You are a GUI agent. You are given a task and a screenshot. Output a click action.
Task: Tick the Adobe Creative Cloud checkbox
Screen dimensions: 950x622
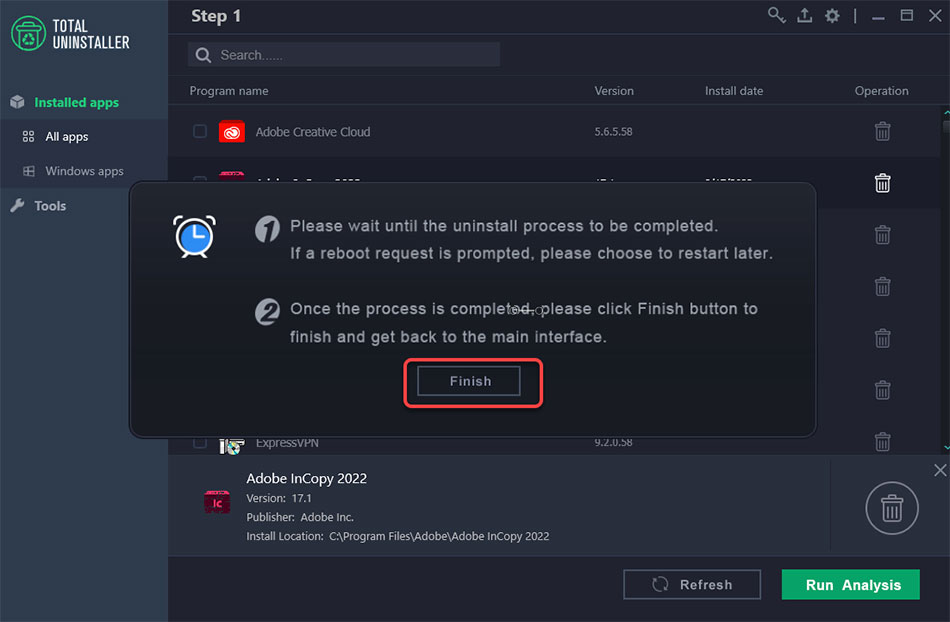200,131
